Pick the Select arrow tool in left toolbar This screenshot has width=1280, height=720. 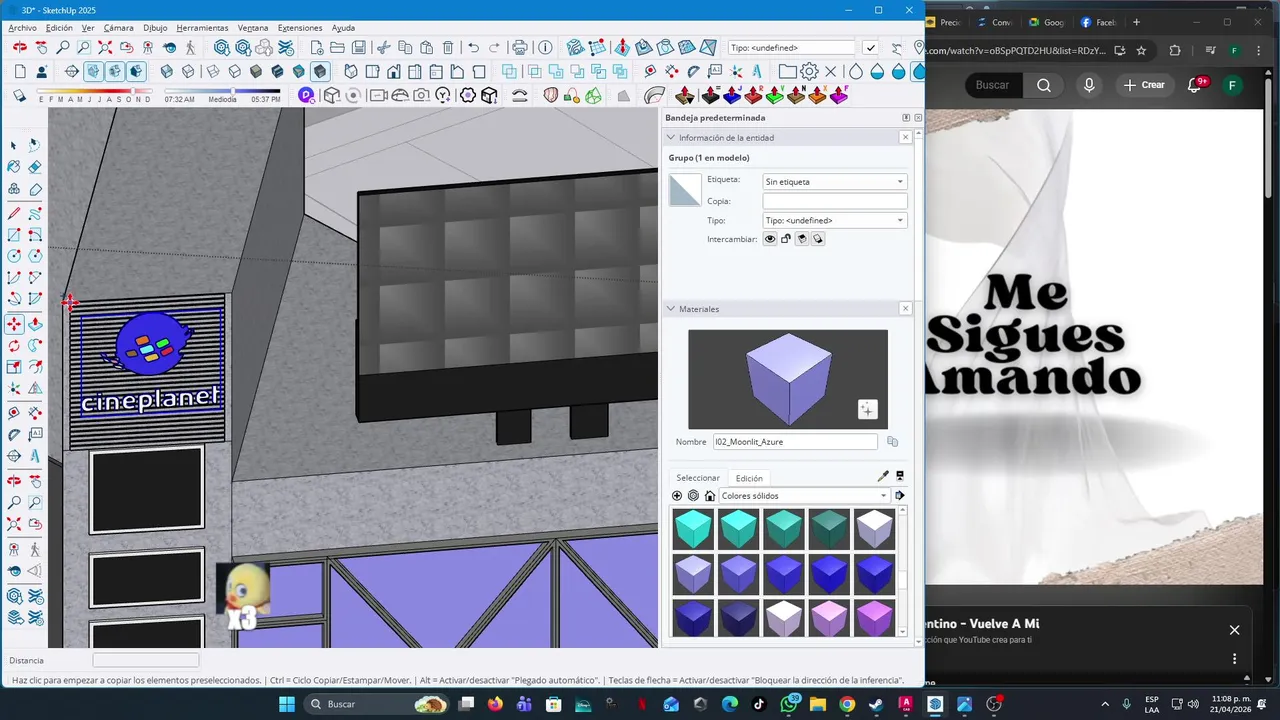[x=14, y=145]
